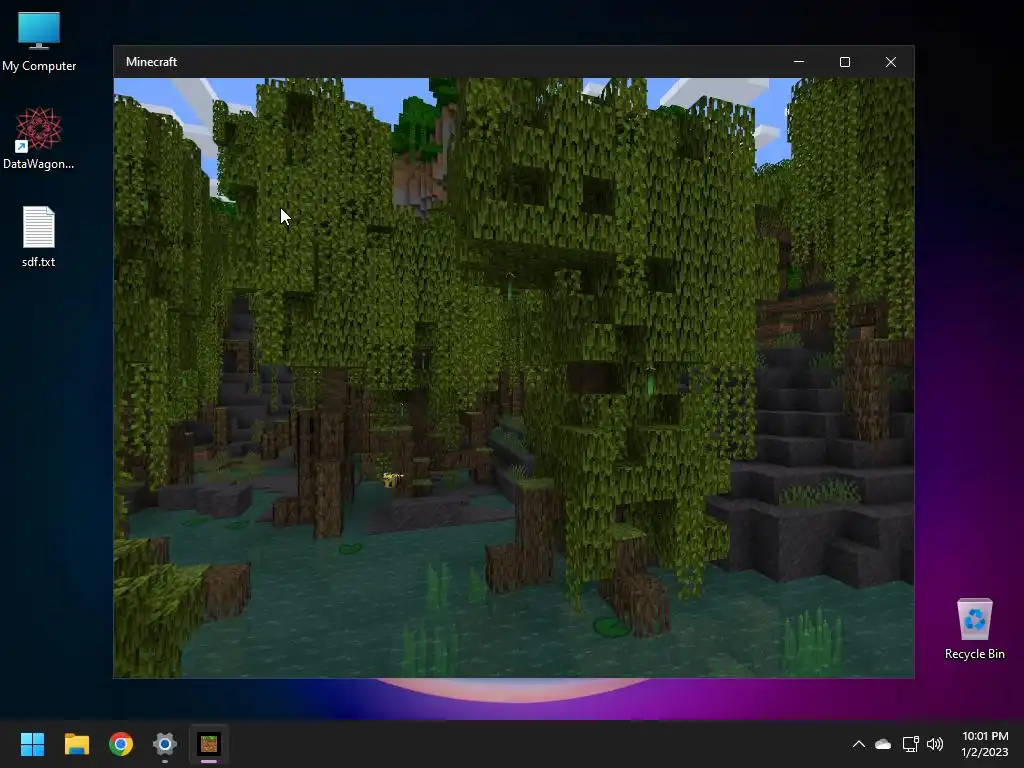Maximize the Minecraft window
This screenshot has width=1024, height=768.
844,61
